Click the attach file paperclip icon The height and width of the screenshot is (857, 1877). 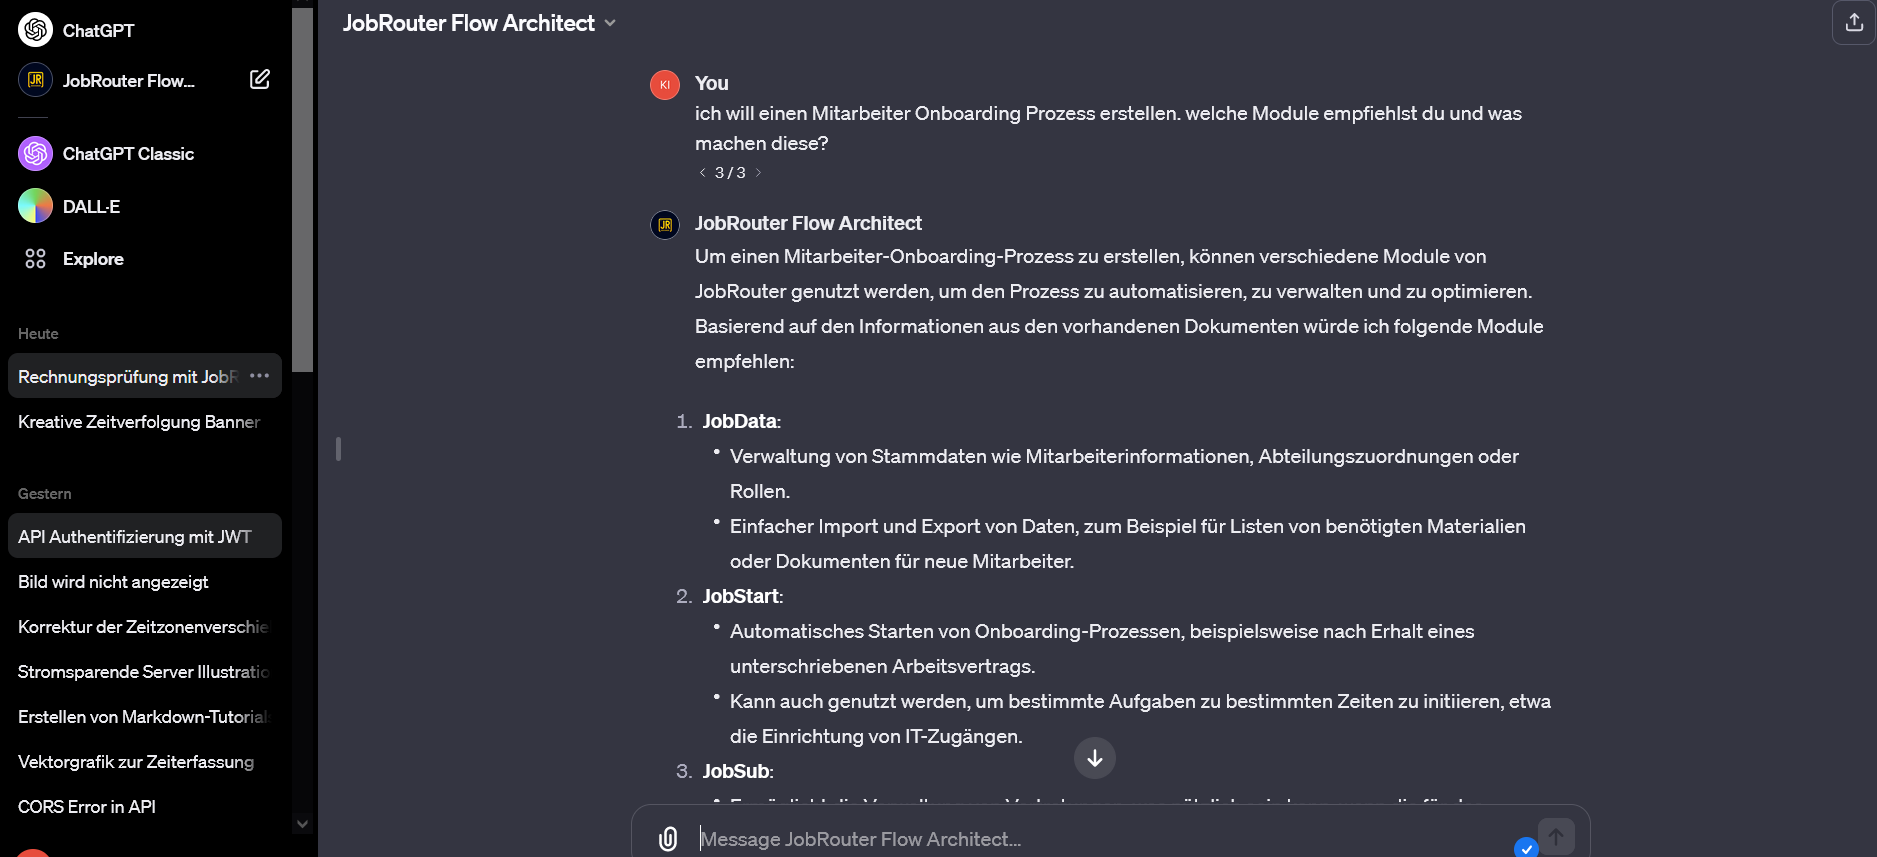[x=668, y=839]
